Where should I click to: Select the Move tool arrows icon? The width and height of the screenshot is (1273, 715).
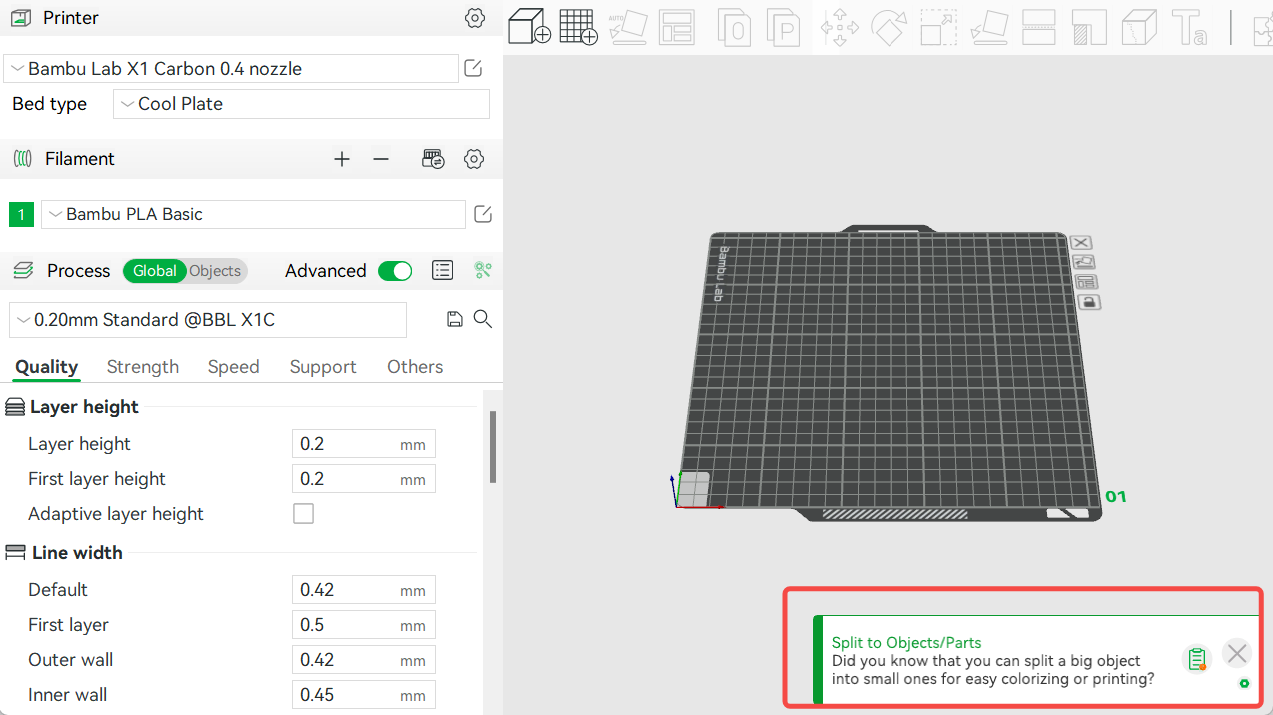(839, 27)
